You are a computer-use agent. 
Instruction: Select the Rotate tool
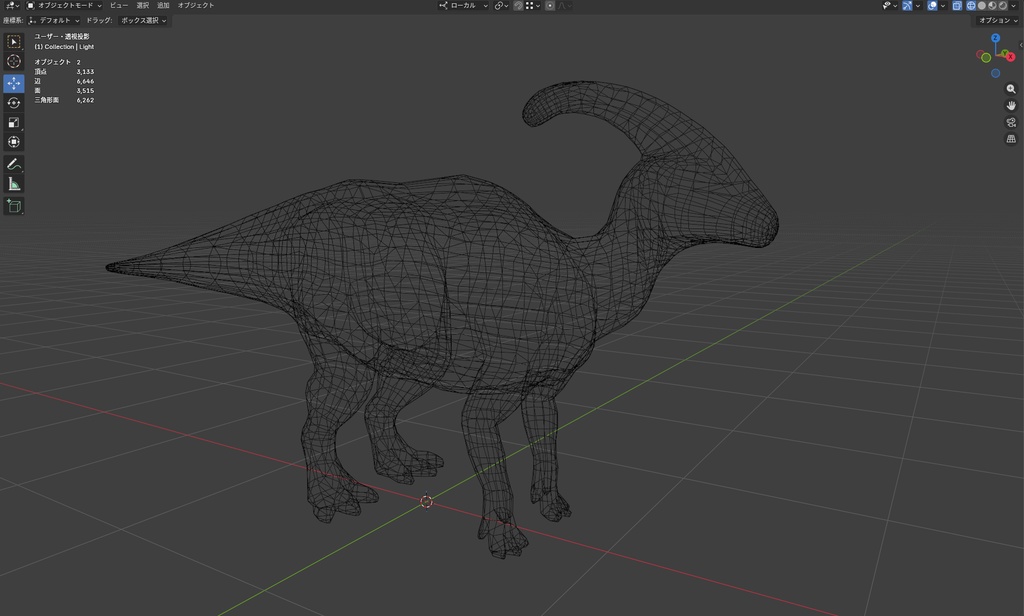(x=14, y=103)
